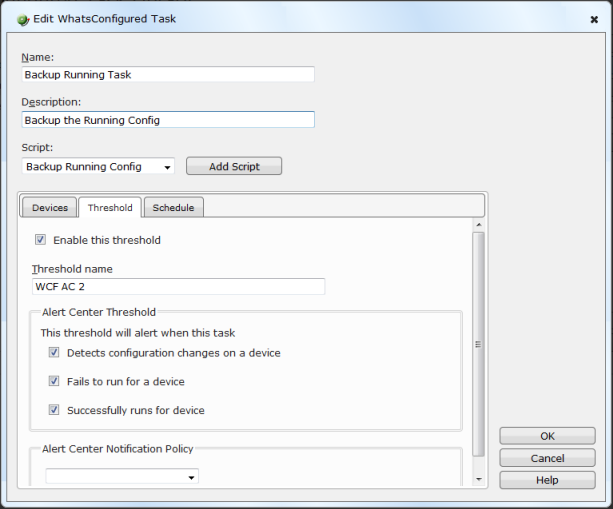
Task: Toggle Fails to run for a device
Action: point(54,381)
